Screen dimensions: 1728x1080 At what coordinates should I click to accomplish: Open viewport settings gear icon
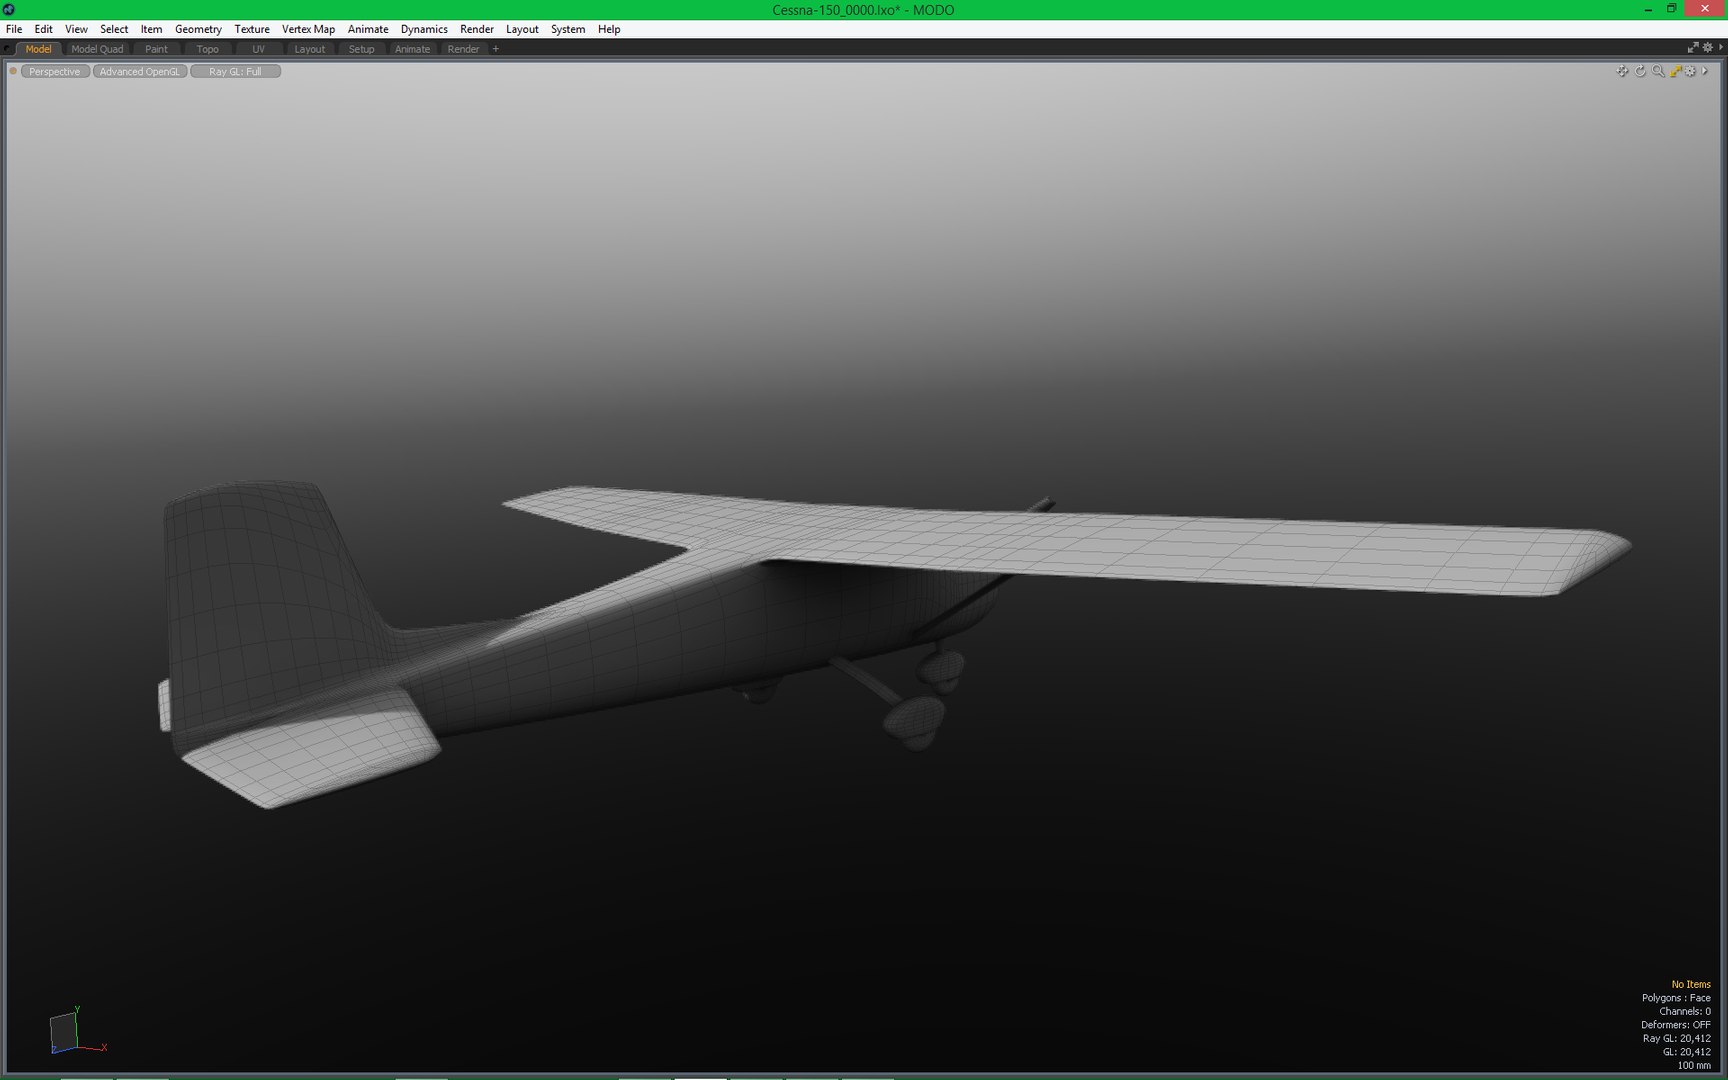pos(1691,71)
